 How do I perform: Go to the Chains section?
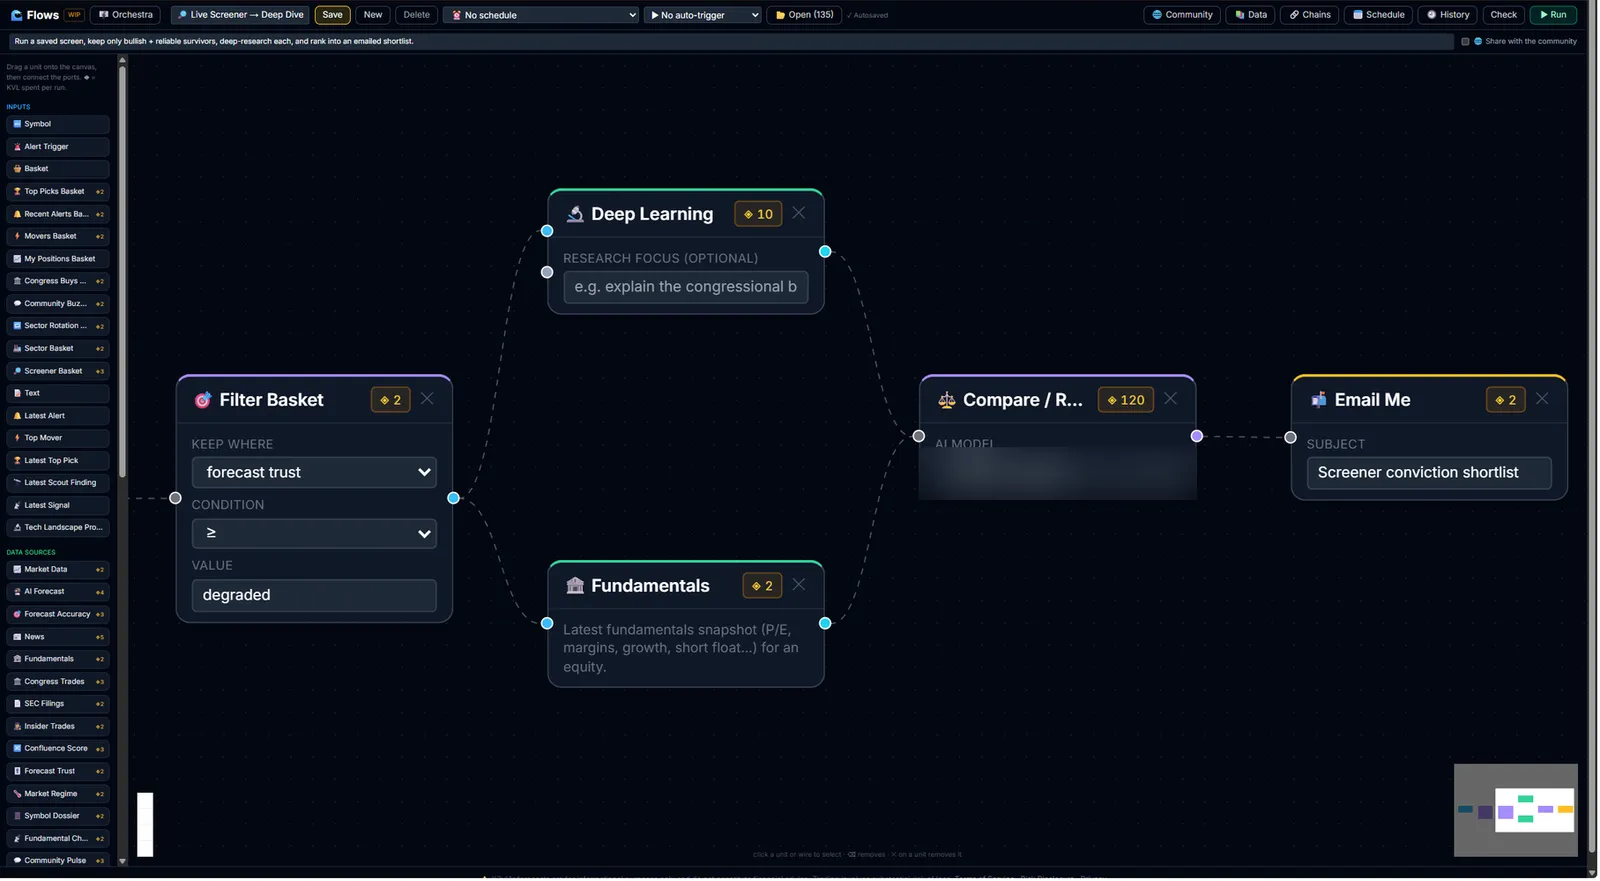1310,15
